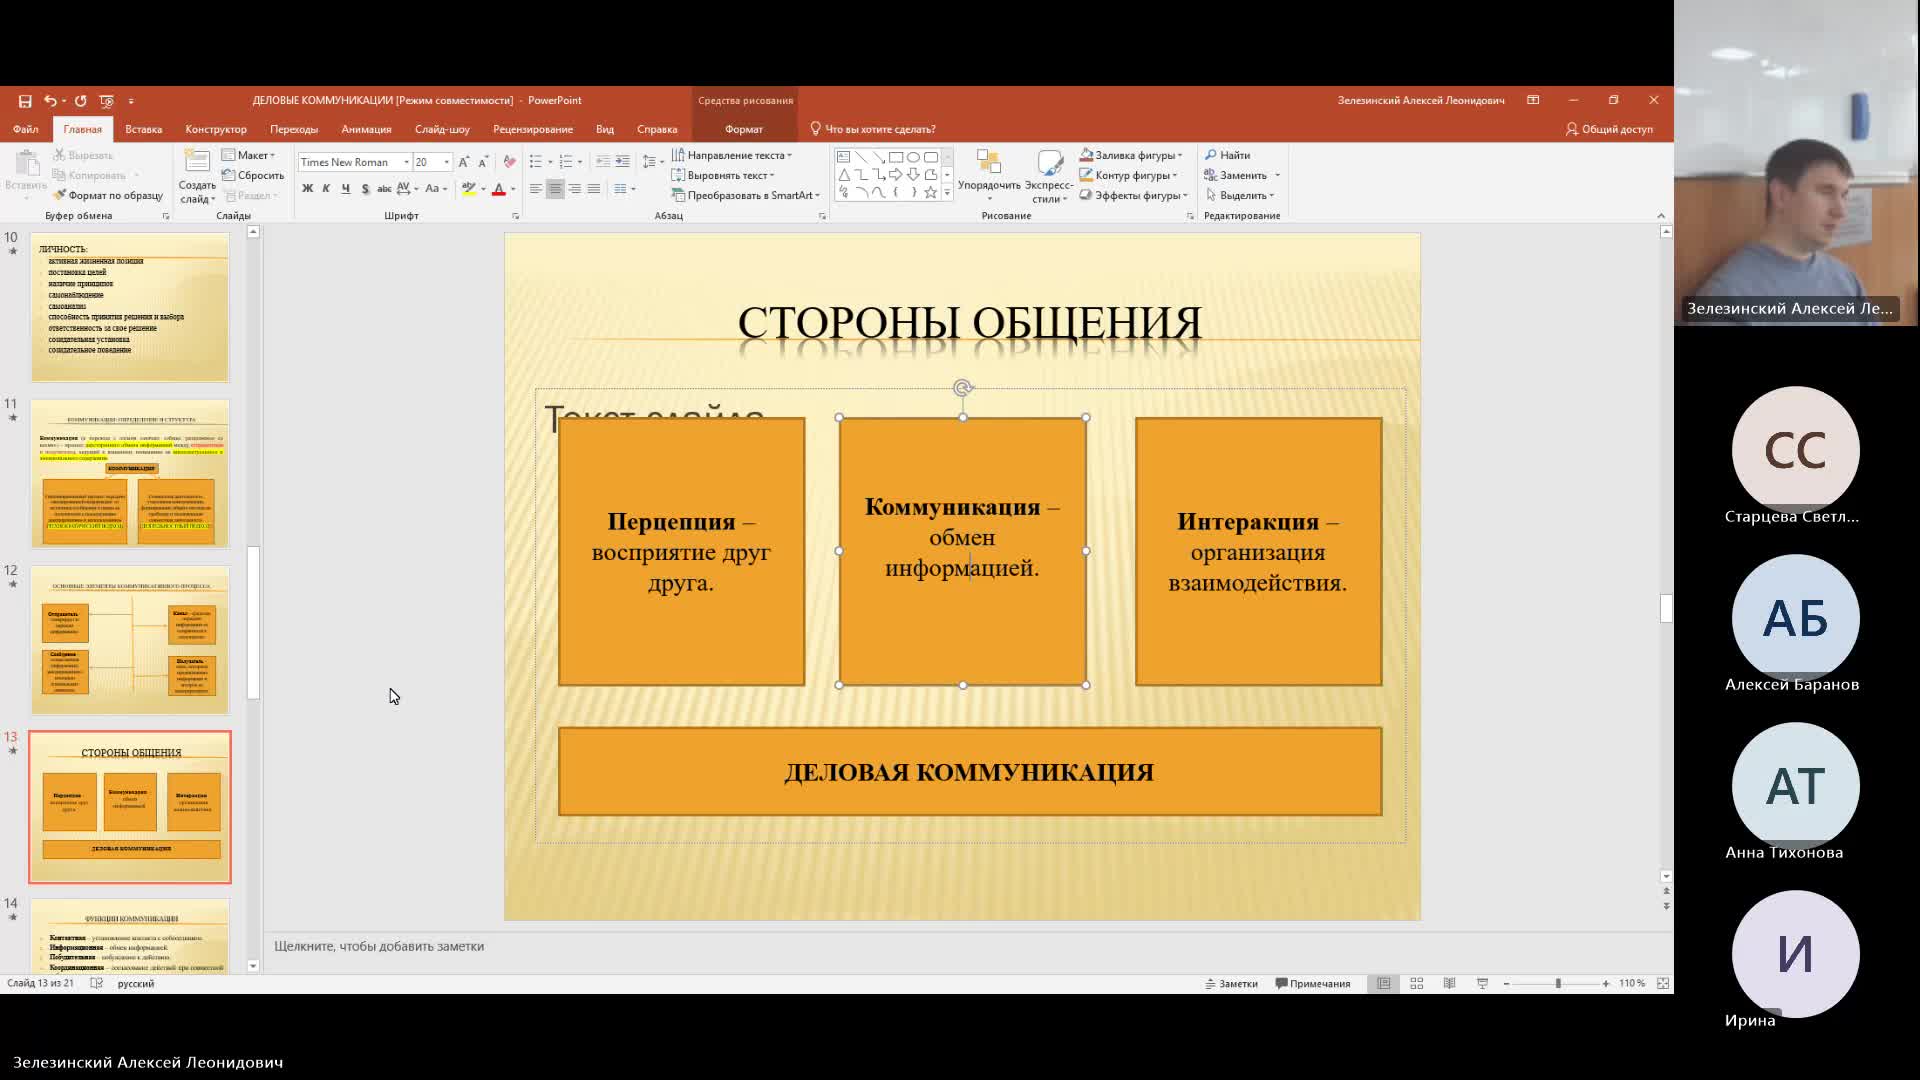Click the Find (Найти) magnifier
This screenshot has height=1080, width=1920.
[1210, 155]
